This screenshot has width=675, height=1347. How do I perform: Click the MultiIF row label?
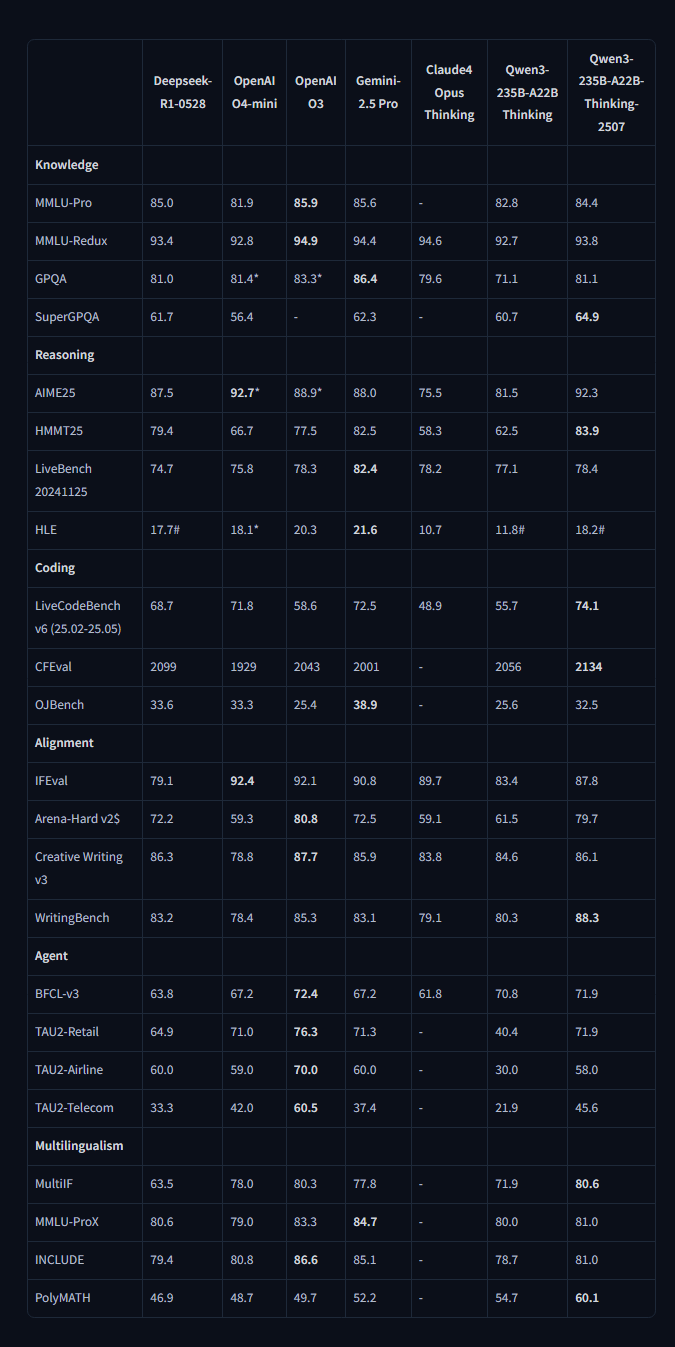click(x=54, y=1184)
